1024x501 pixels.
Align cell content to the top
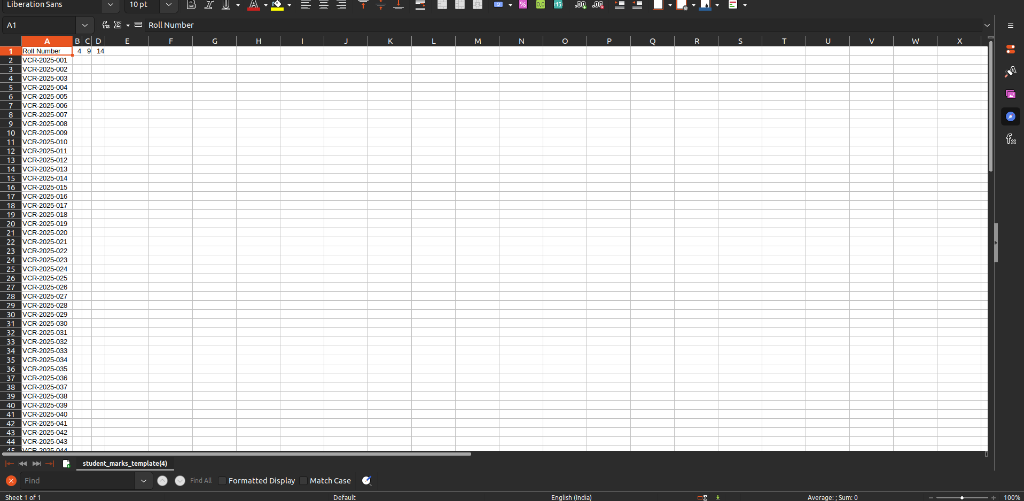[x=364, y=5]
